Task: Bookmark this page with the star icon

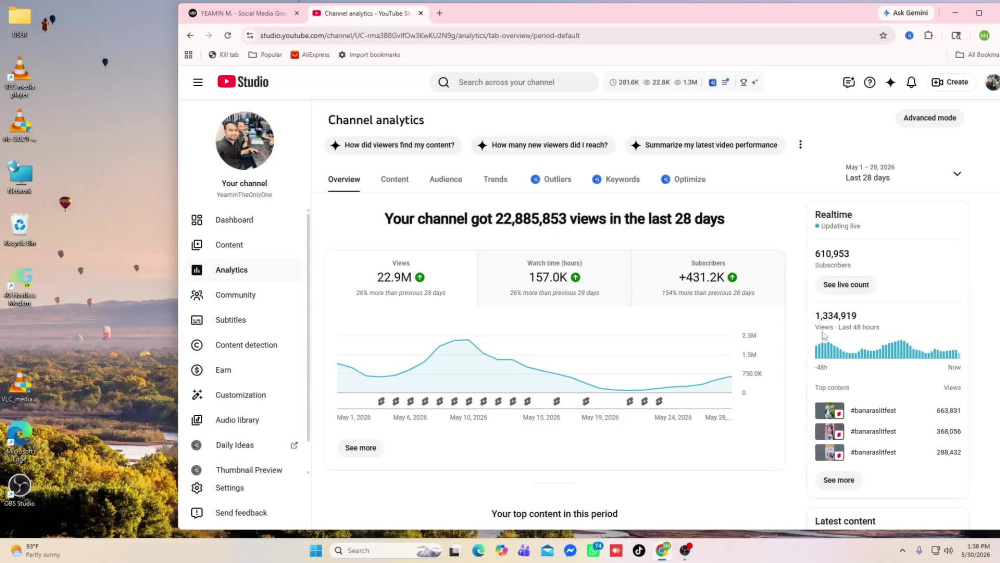Action: (x=883, y=36)
